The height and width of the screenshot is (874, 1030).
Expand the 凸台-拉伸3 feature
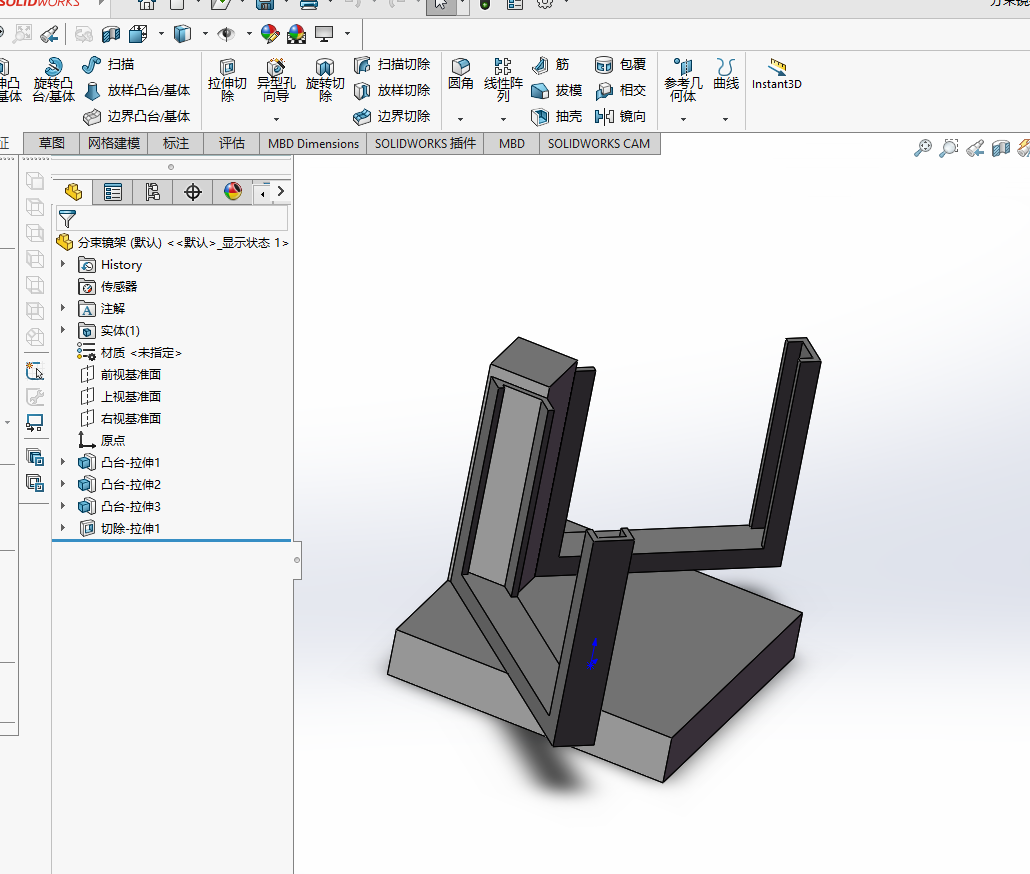[x=63, y=506]
